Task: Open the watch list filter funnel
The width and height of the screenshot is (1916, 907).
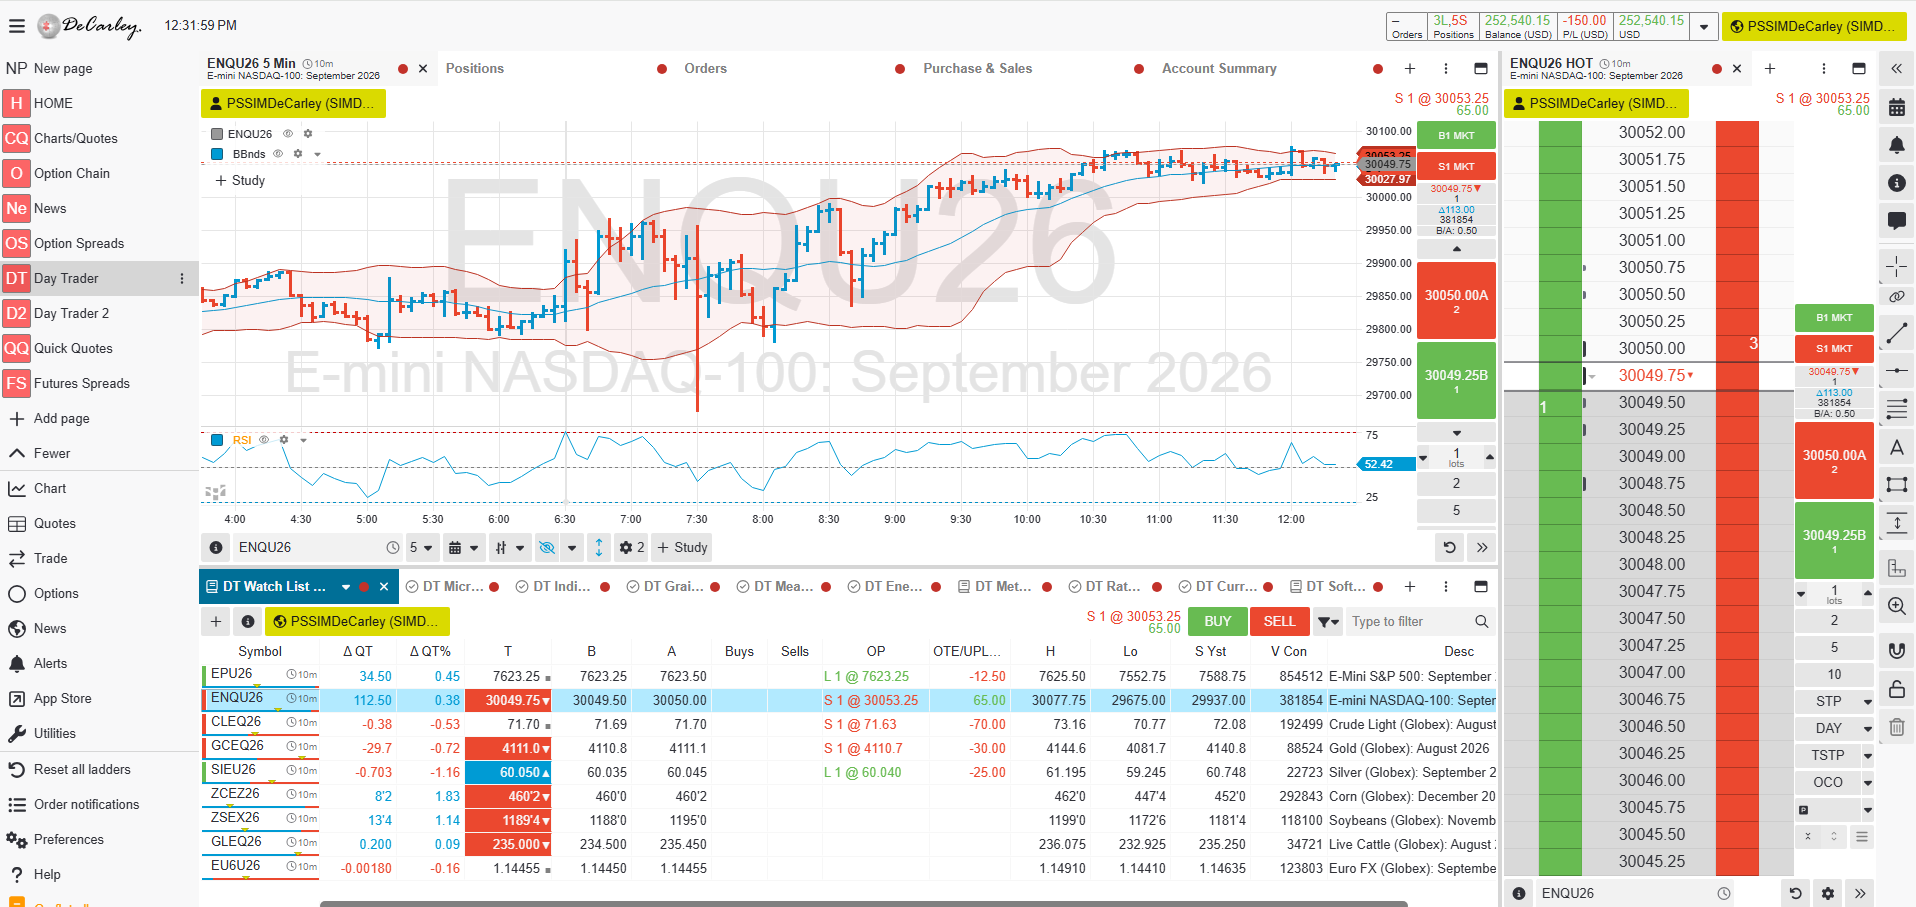Action: [x=1328, y=622]
